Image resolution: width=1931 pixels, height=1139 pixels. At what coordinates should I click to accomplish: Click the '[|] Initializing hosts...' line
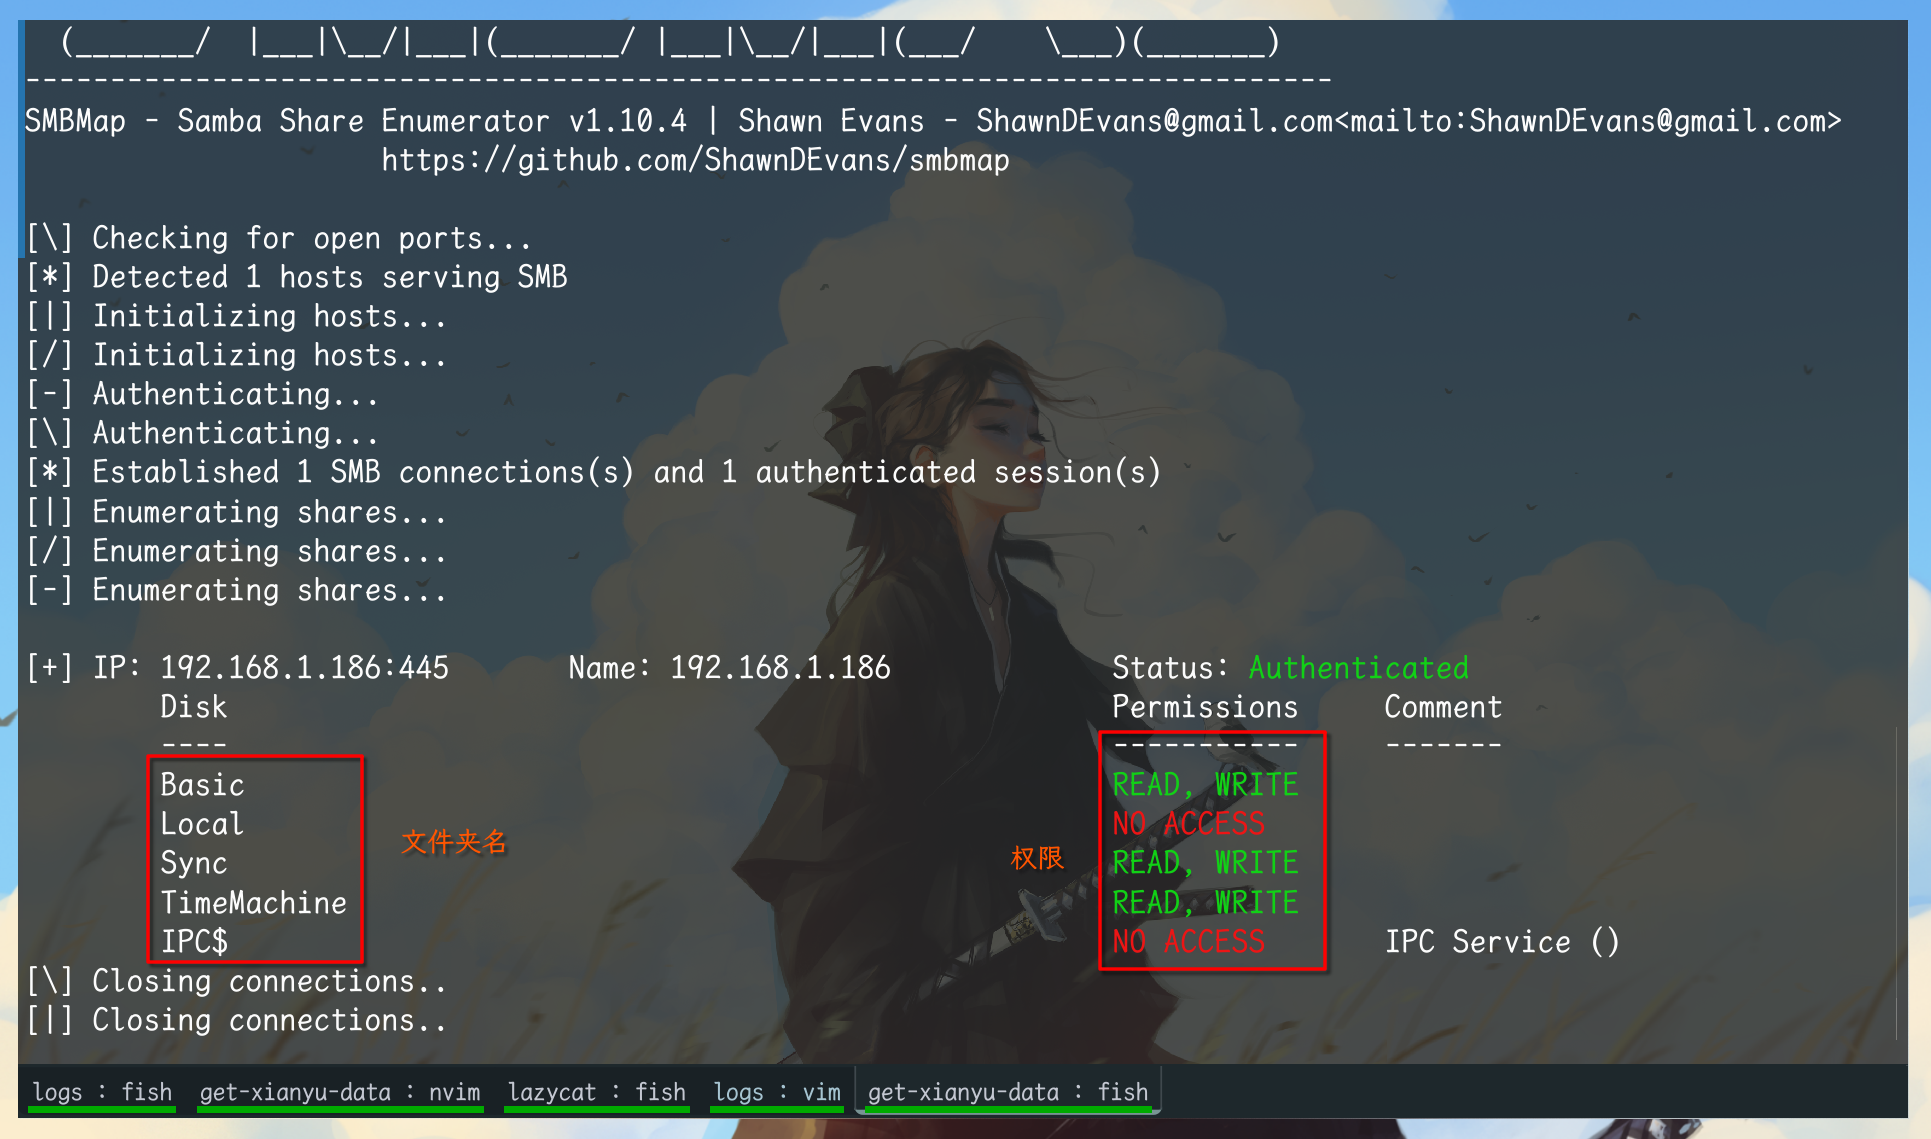tap(236, 316)
